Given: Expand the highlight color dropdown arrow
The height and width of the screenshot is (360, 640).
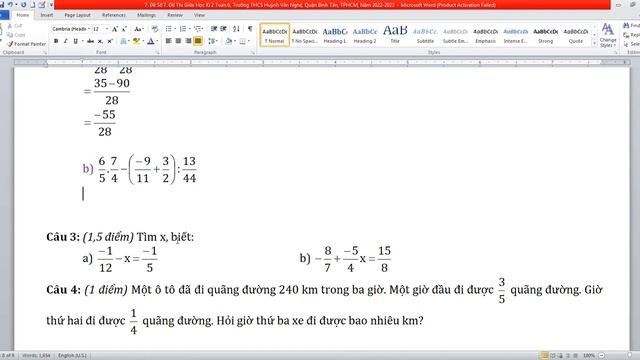Looking at the screenshot, I should click(142, 41).
